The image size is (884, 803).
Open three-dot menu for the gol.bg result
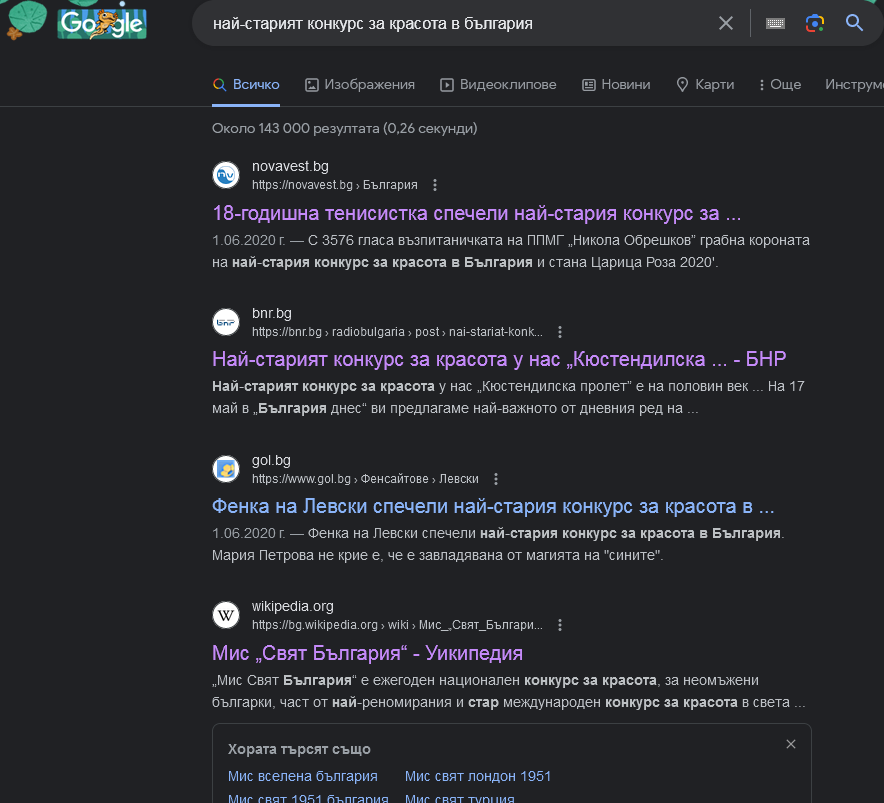click(496, 479)
